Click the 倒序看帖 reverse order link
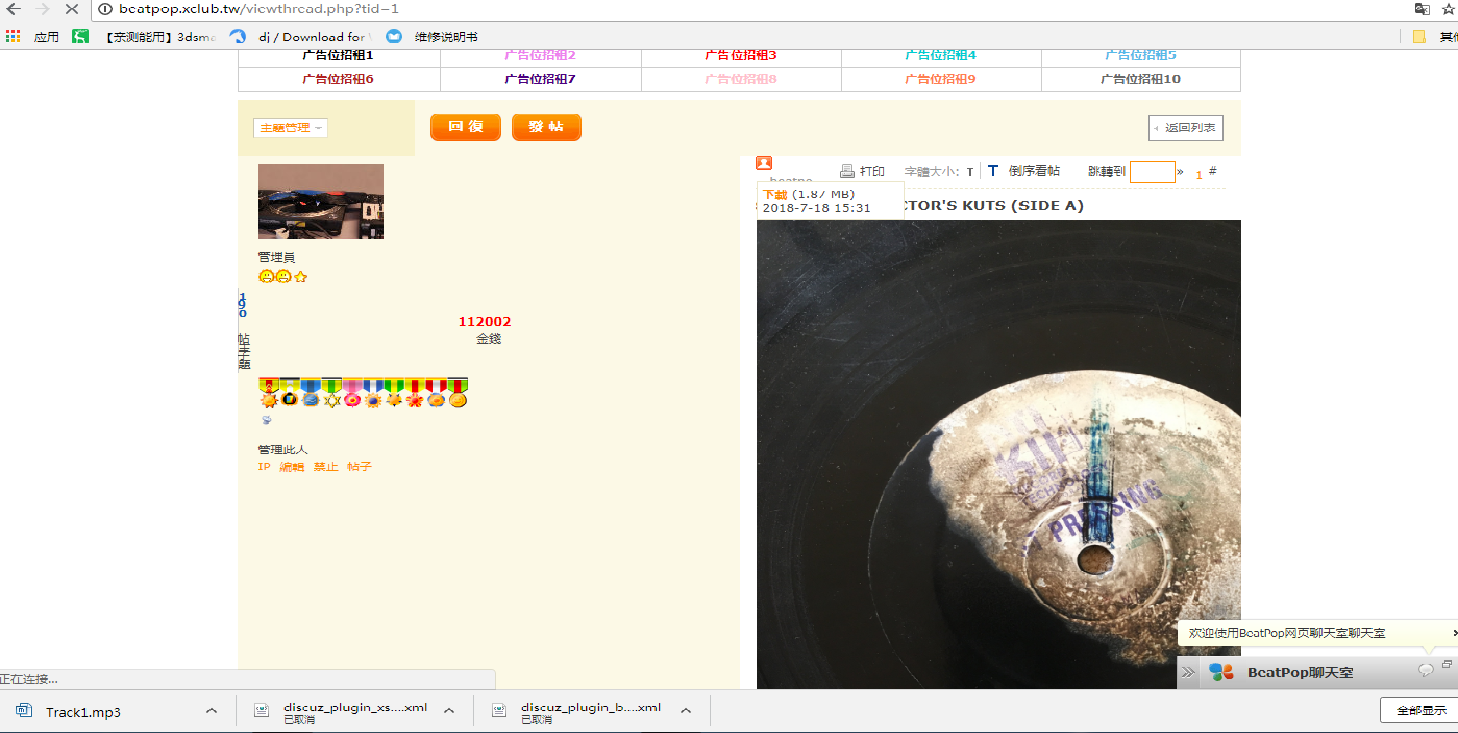 [x=1034, y=171]
